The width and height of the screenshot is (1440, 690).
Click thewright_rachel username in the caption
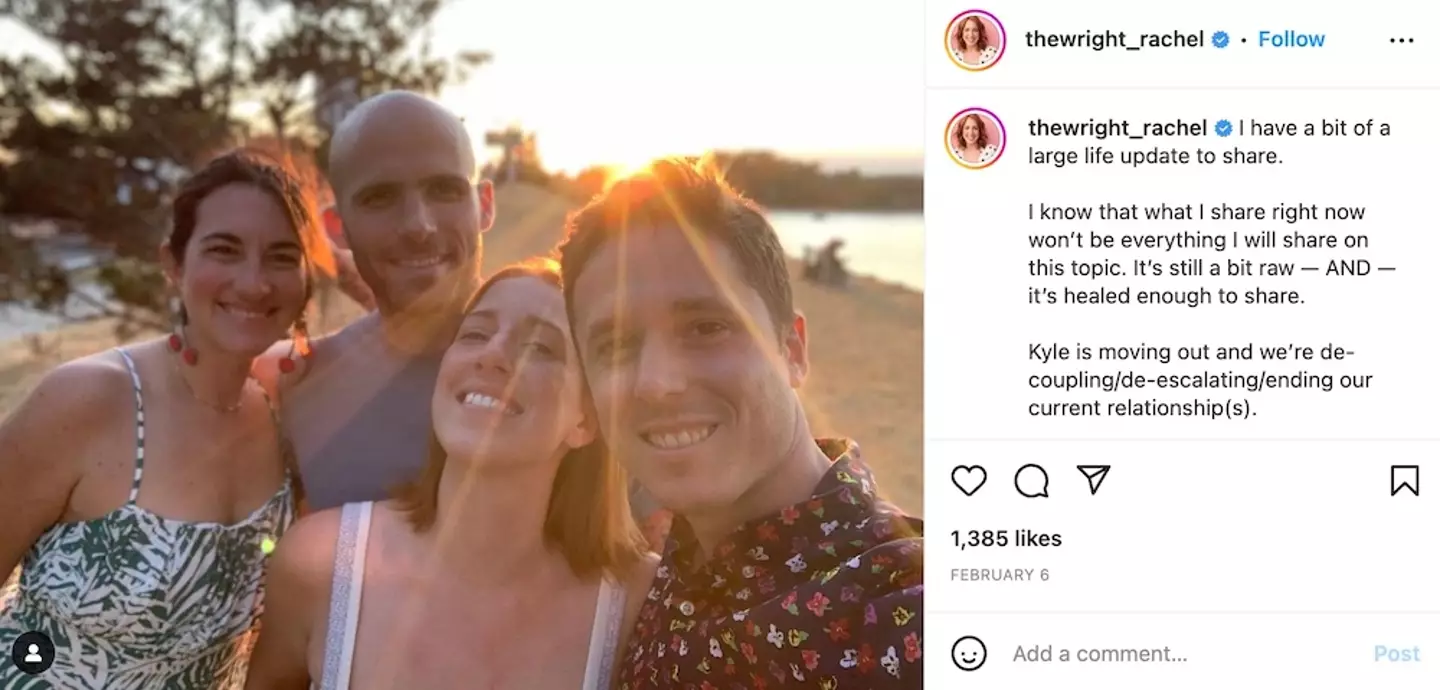click(1116, 128)
